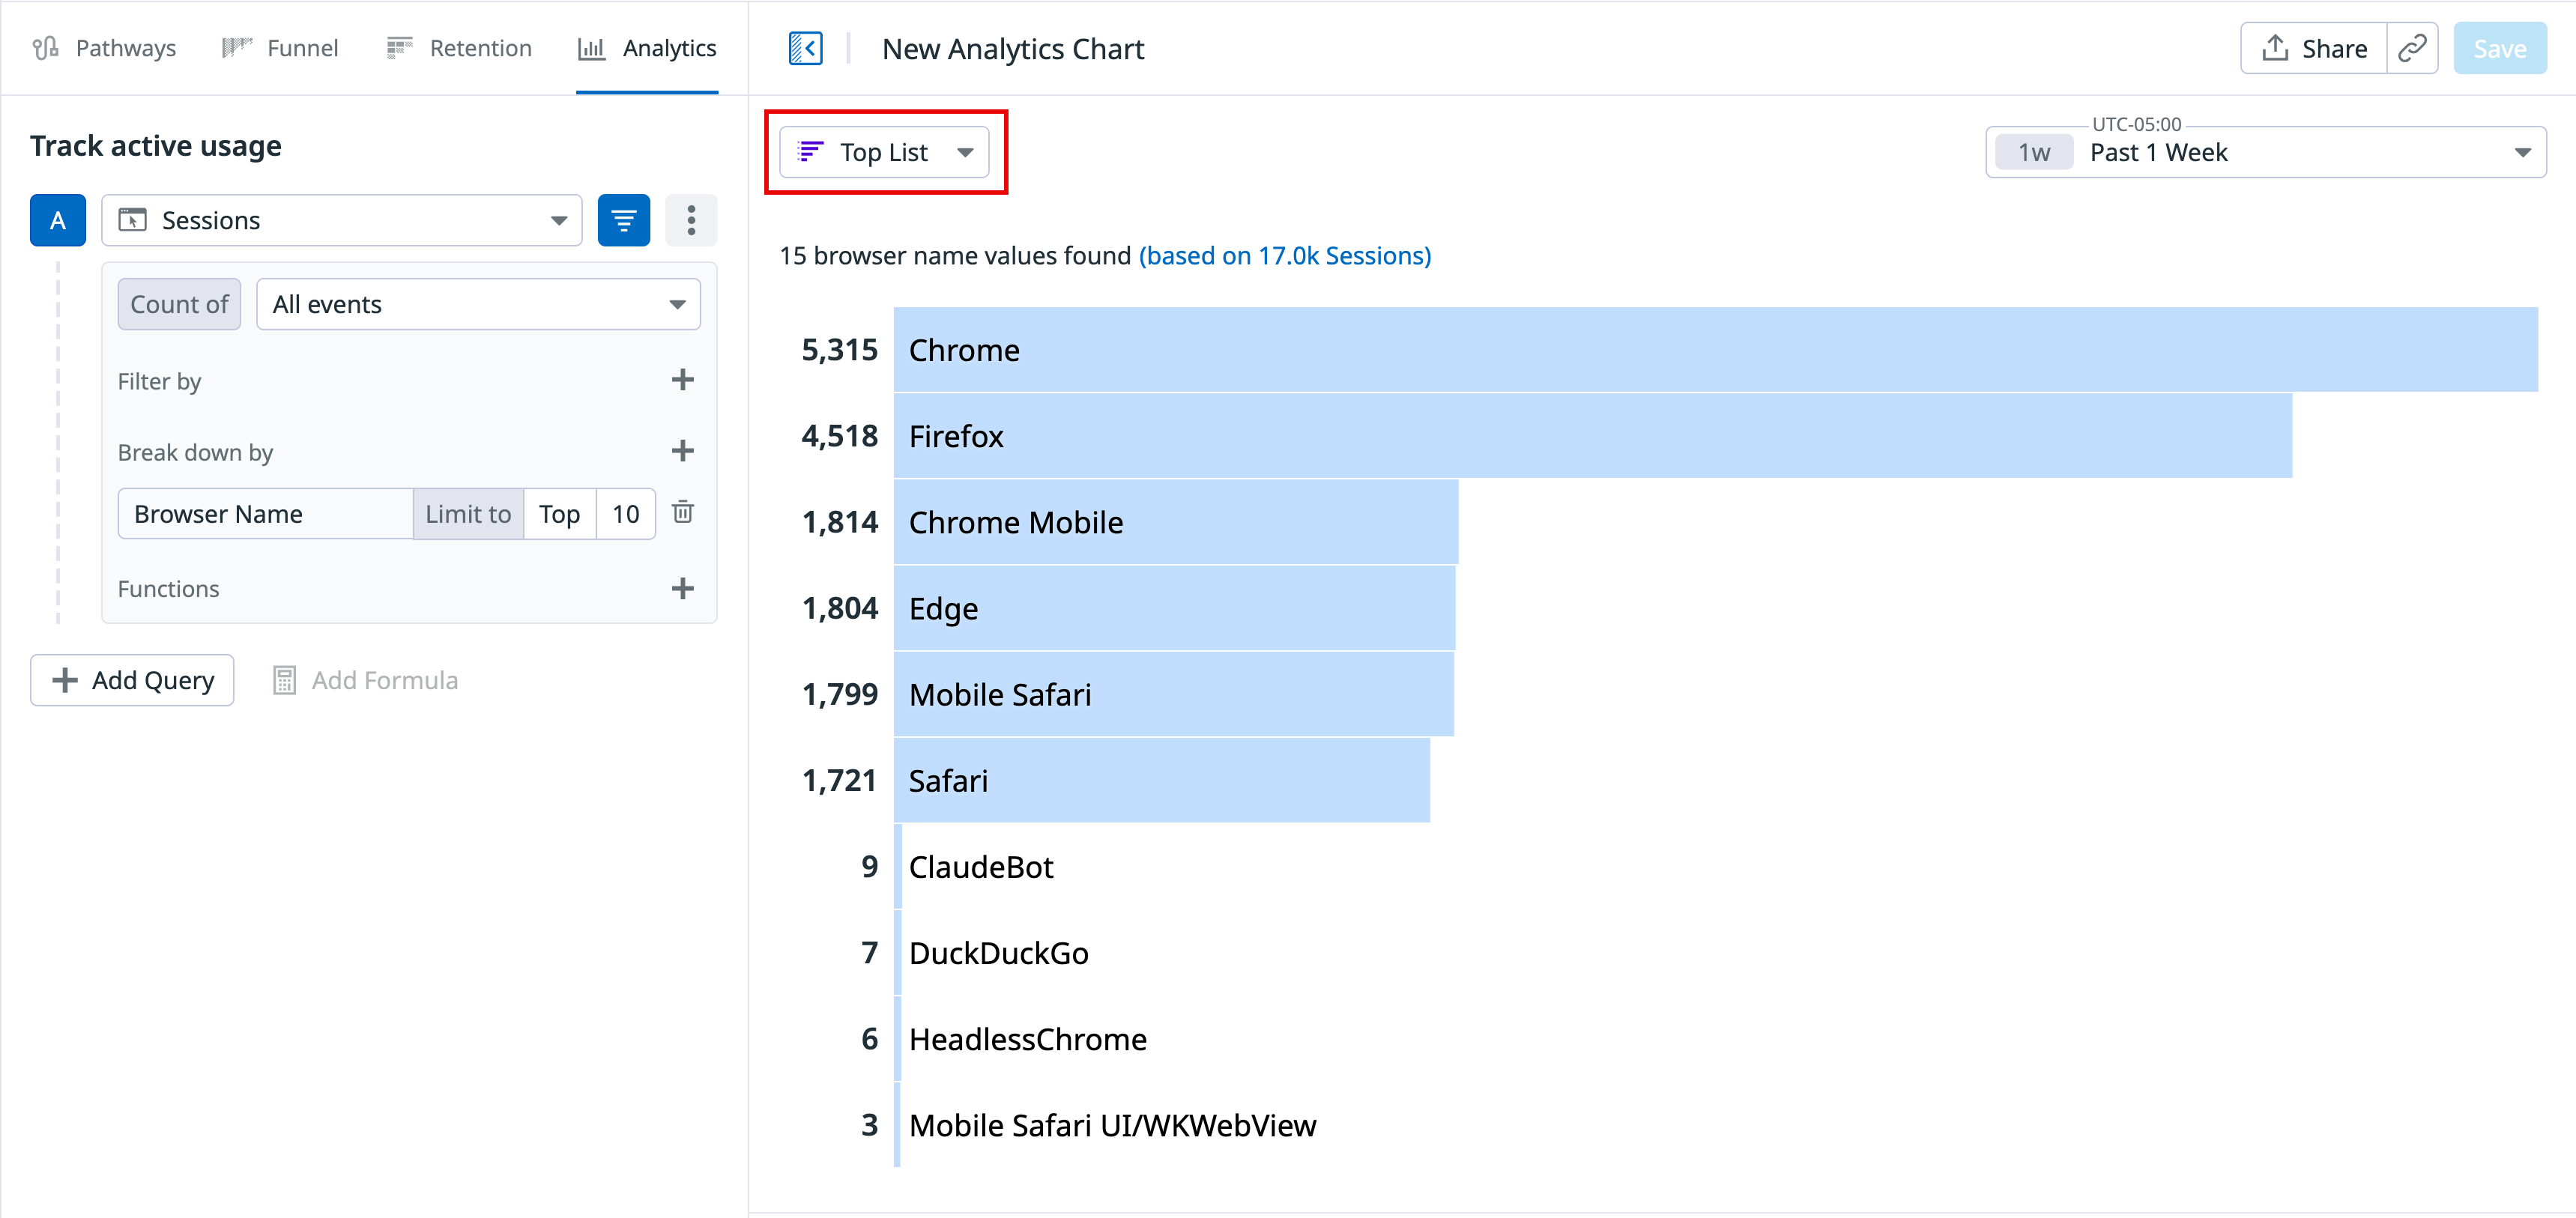This screenshot has height=1218, width=2576.
Task: Open the Sessions data source dropdown
Action: tap(341, 220)
